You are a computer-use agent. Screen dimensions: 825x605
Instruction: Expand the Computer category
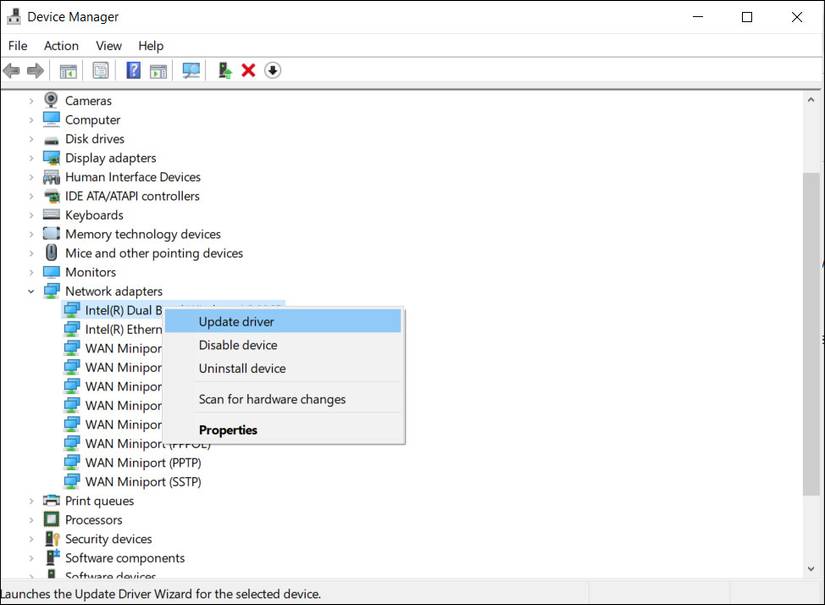31,120
